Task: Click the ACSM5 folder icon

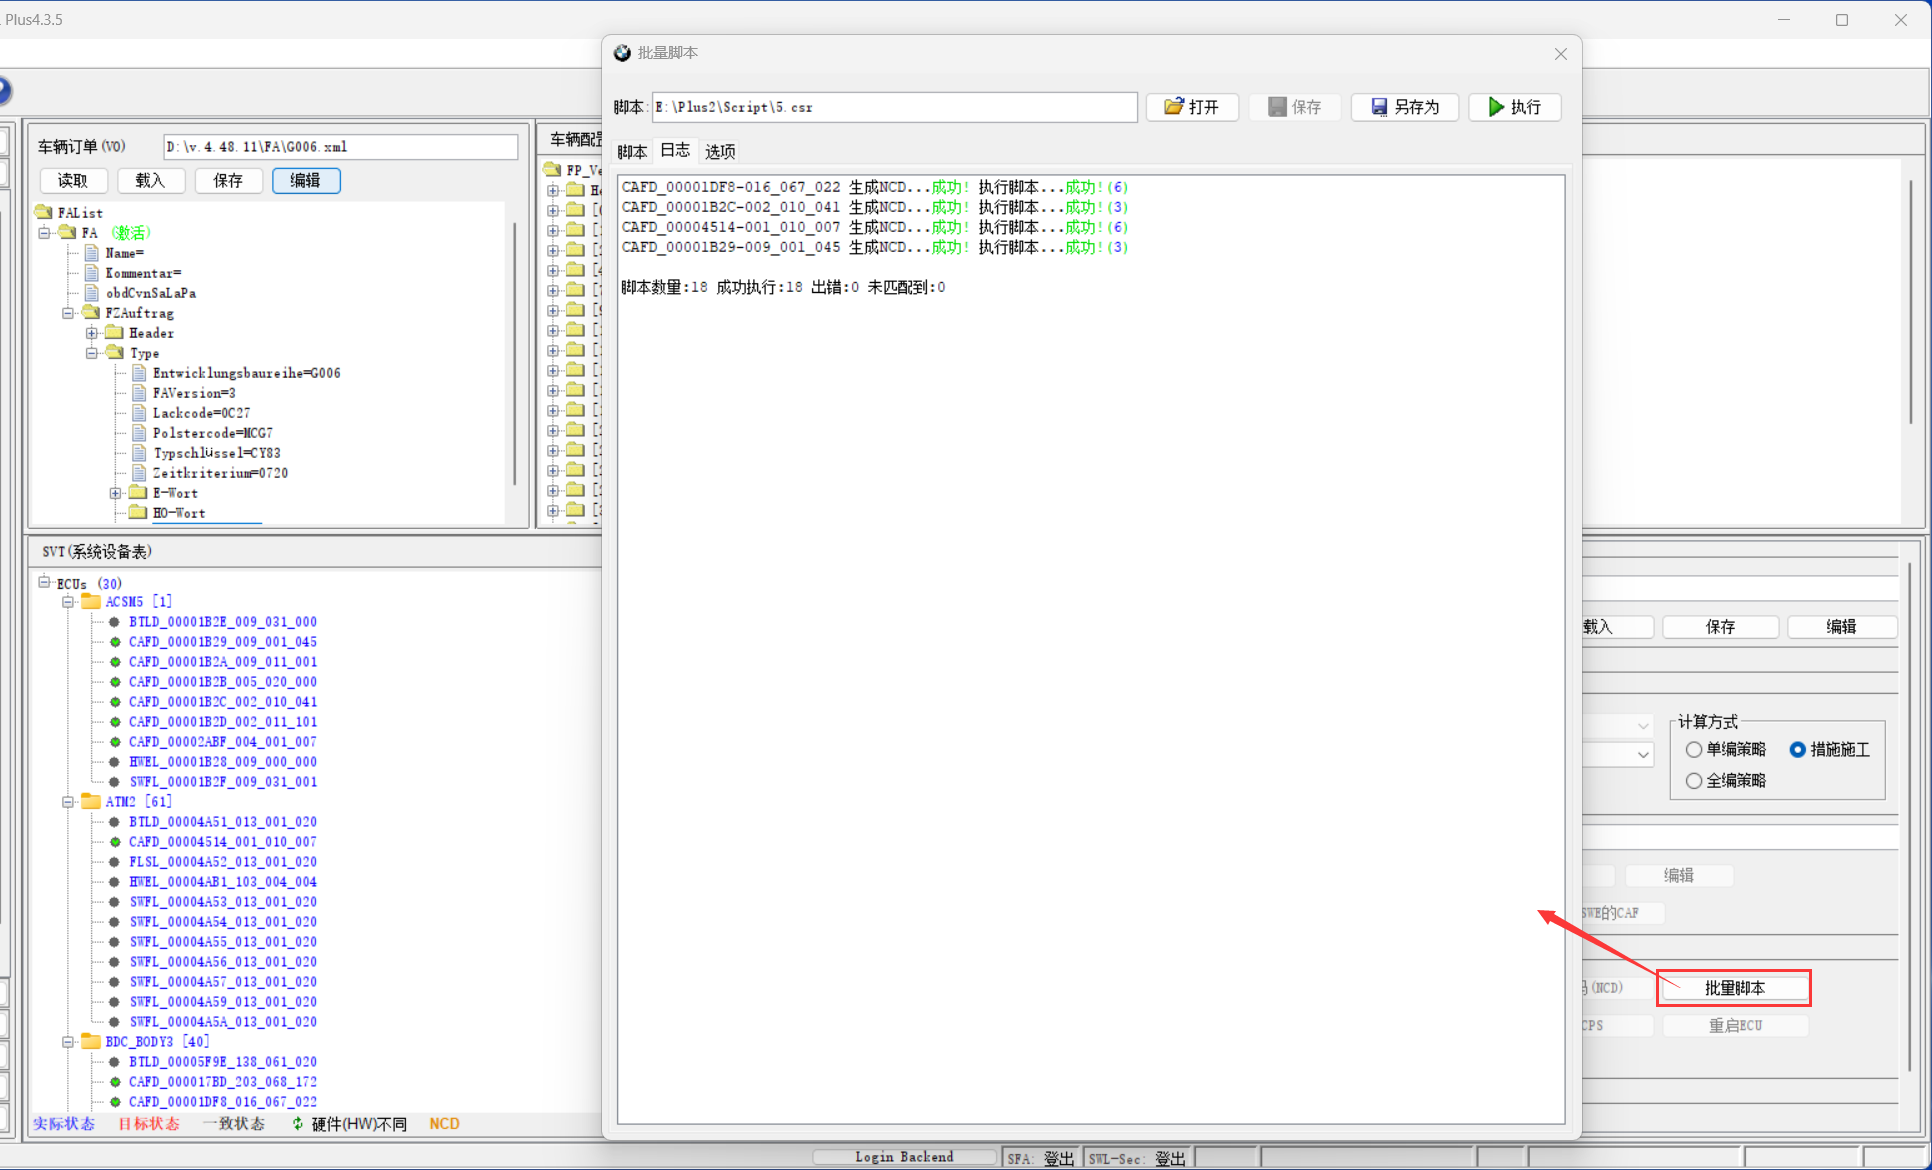Action: pyautogui.click(x=91, y=602)
